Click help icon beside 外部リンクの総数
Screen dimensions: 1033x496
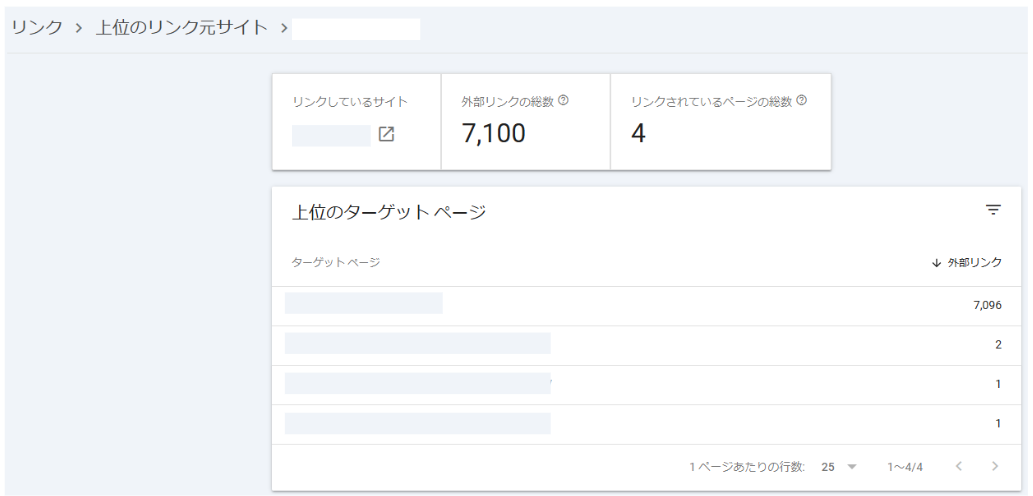tap(564, 101)
